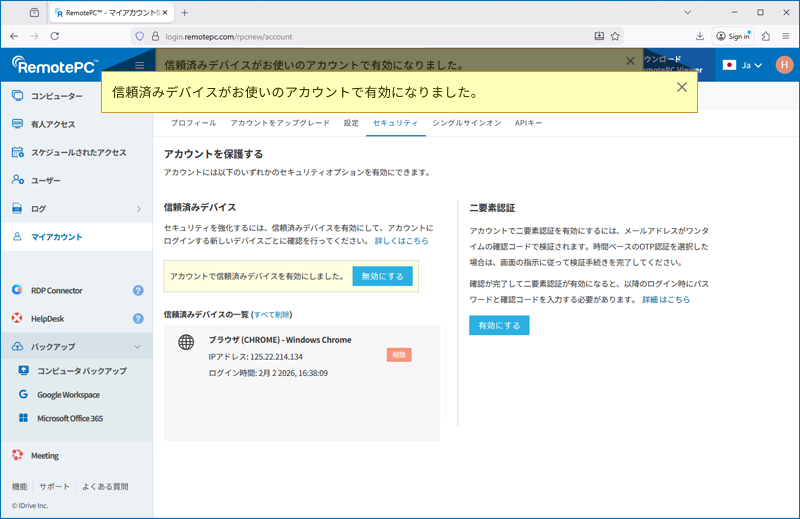Collapse the バックアップ section chevron

coord(137,347)
